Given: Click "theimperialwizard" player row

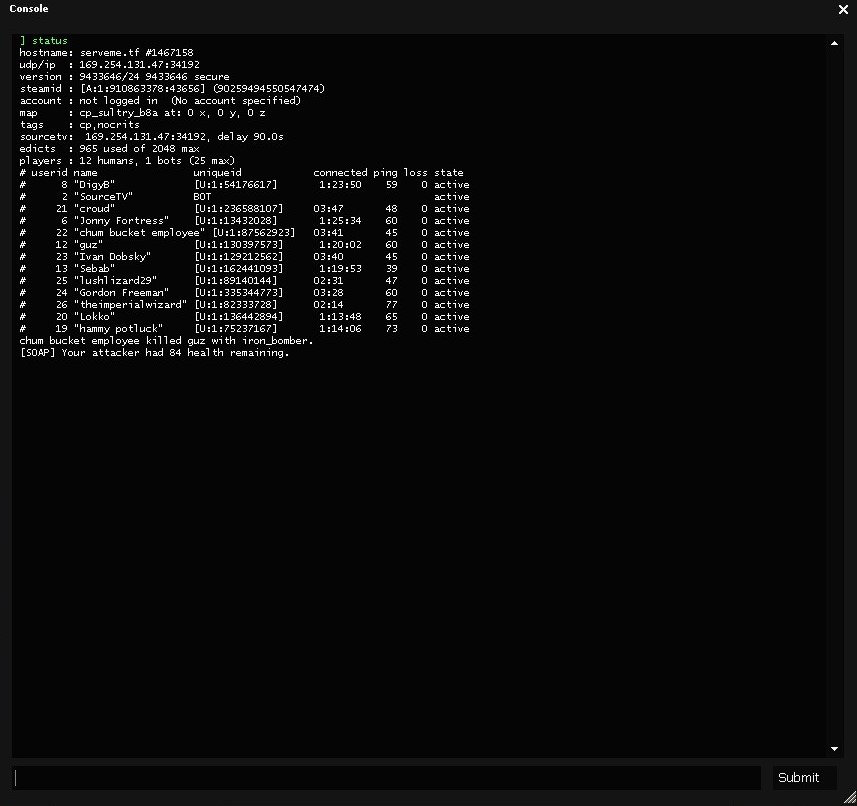Looking at the screenshot, I should pos(130,305).
